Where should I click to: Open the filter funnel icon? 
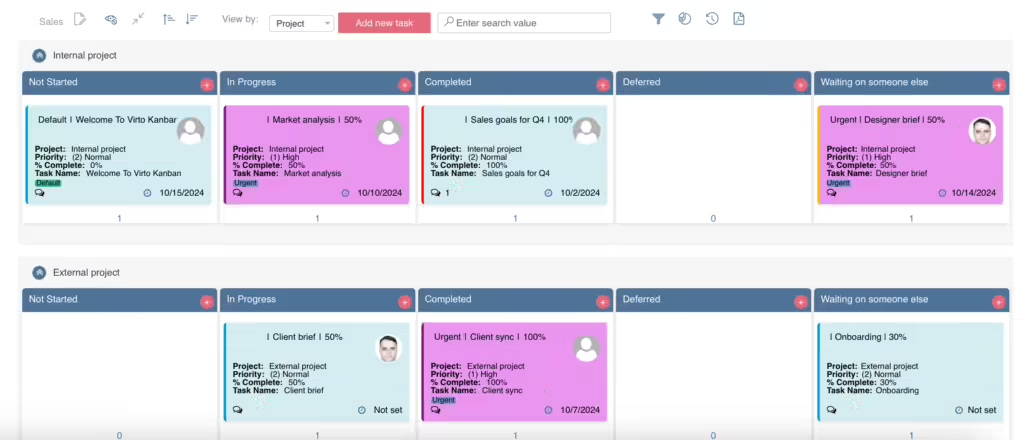[658, 19]
